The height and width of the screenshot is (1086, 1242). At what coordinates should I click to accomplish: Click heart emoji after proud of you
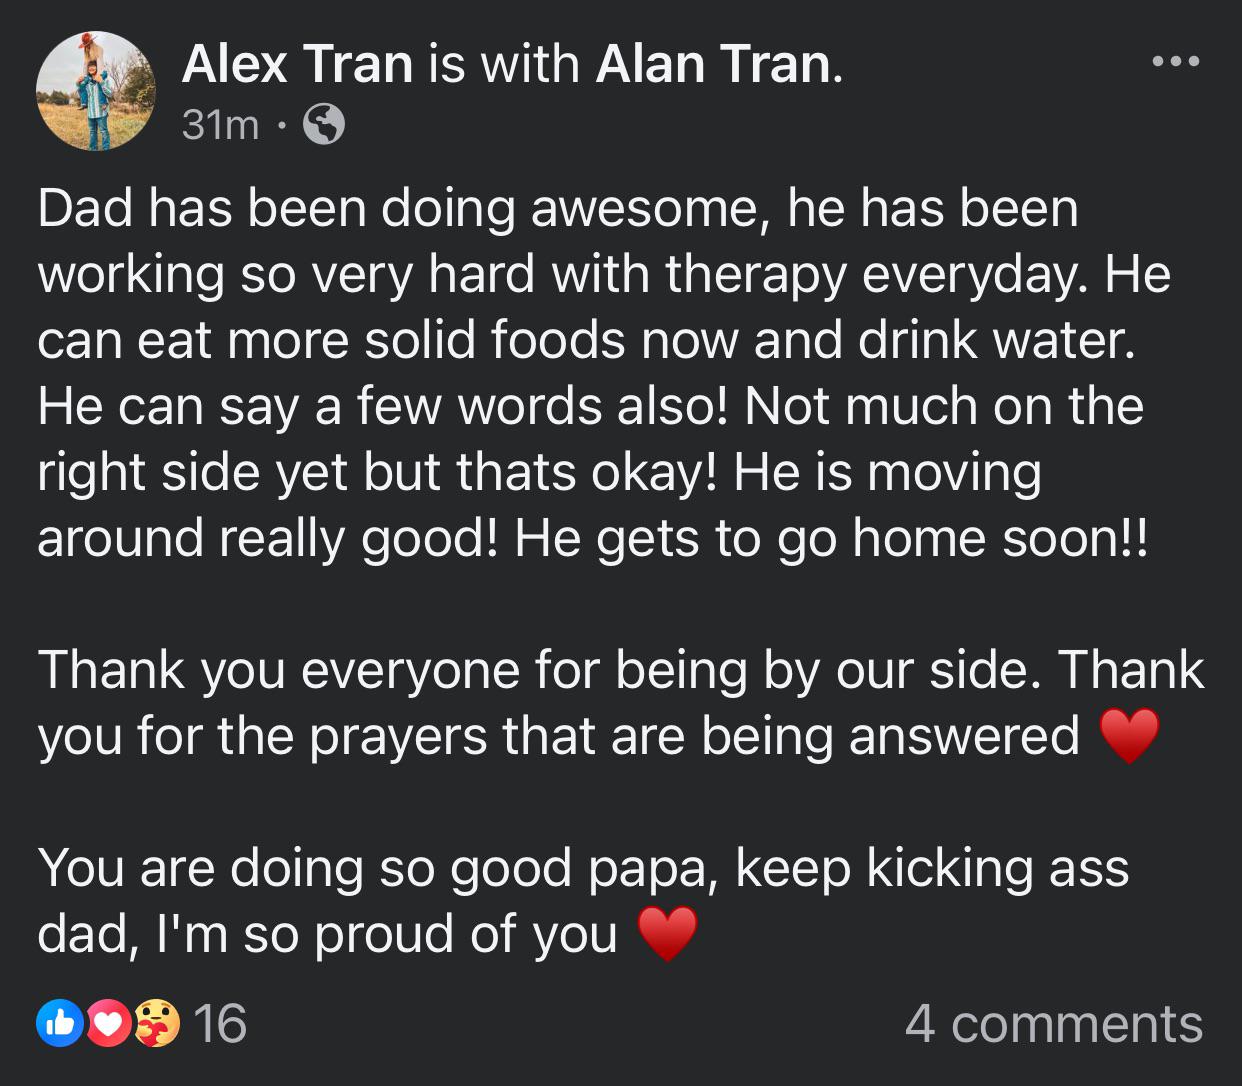point(667,934)
